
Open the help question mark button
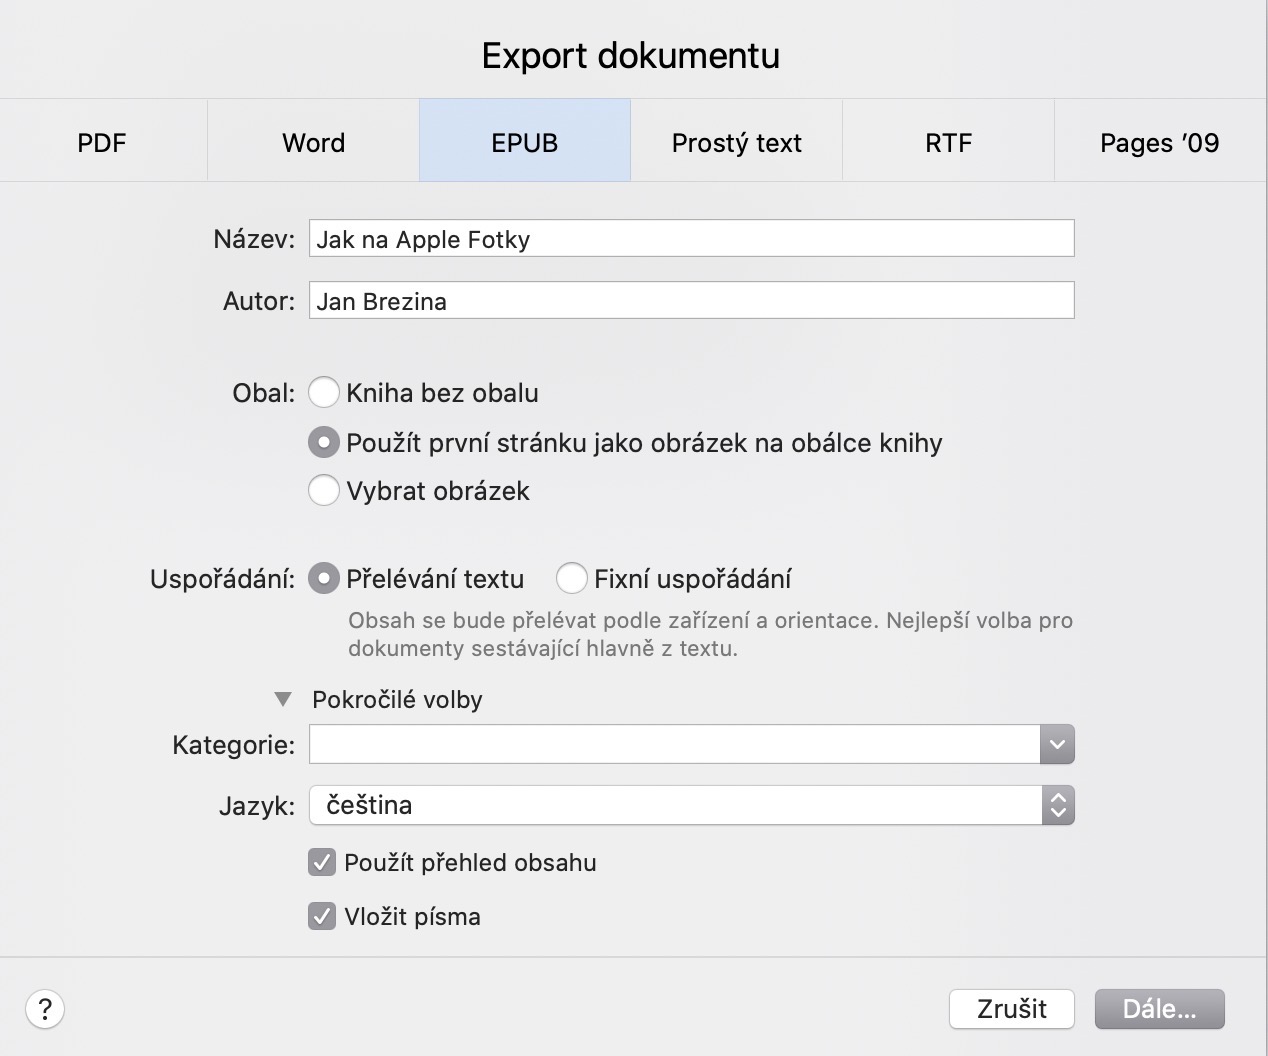45,1009
